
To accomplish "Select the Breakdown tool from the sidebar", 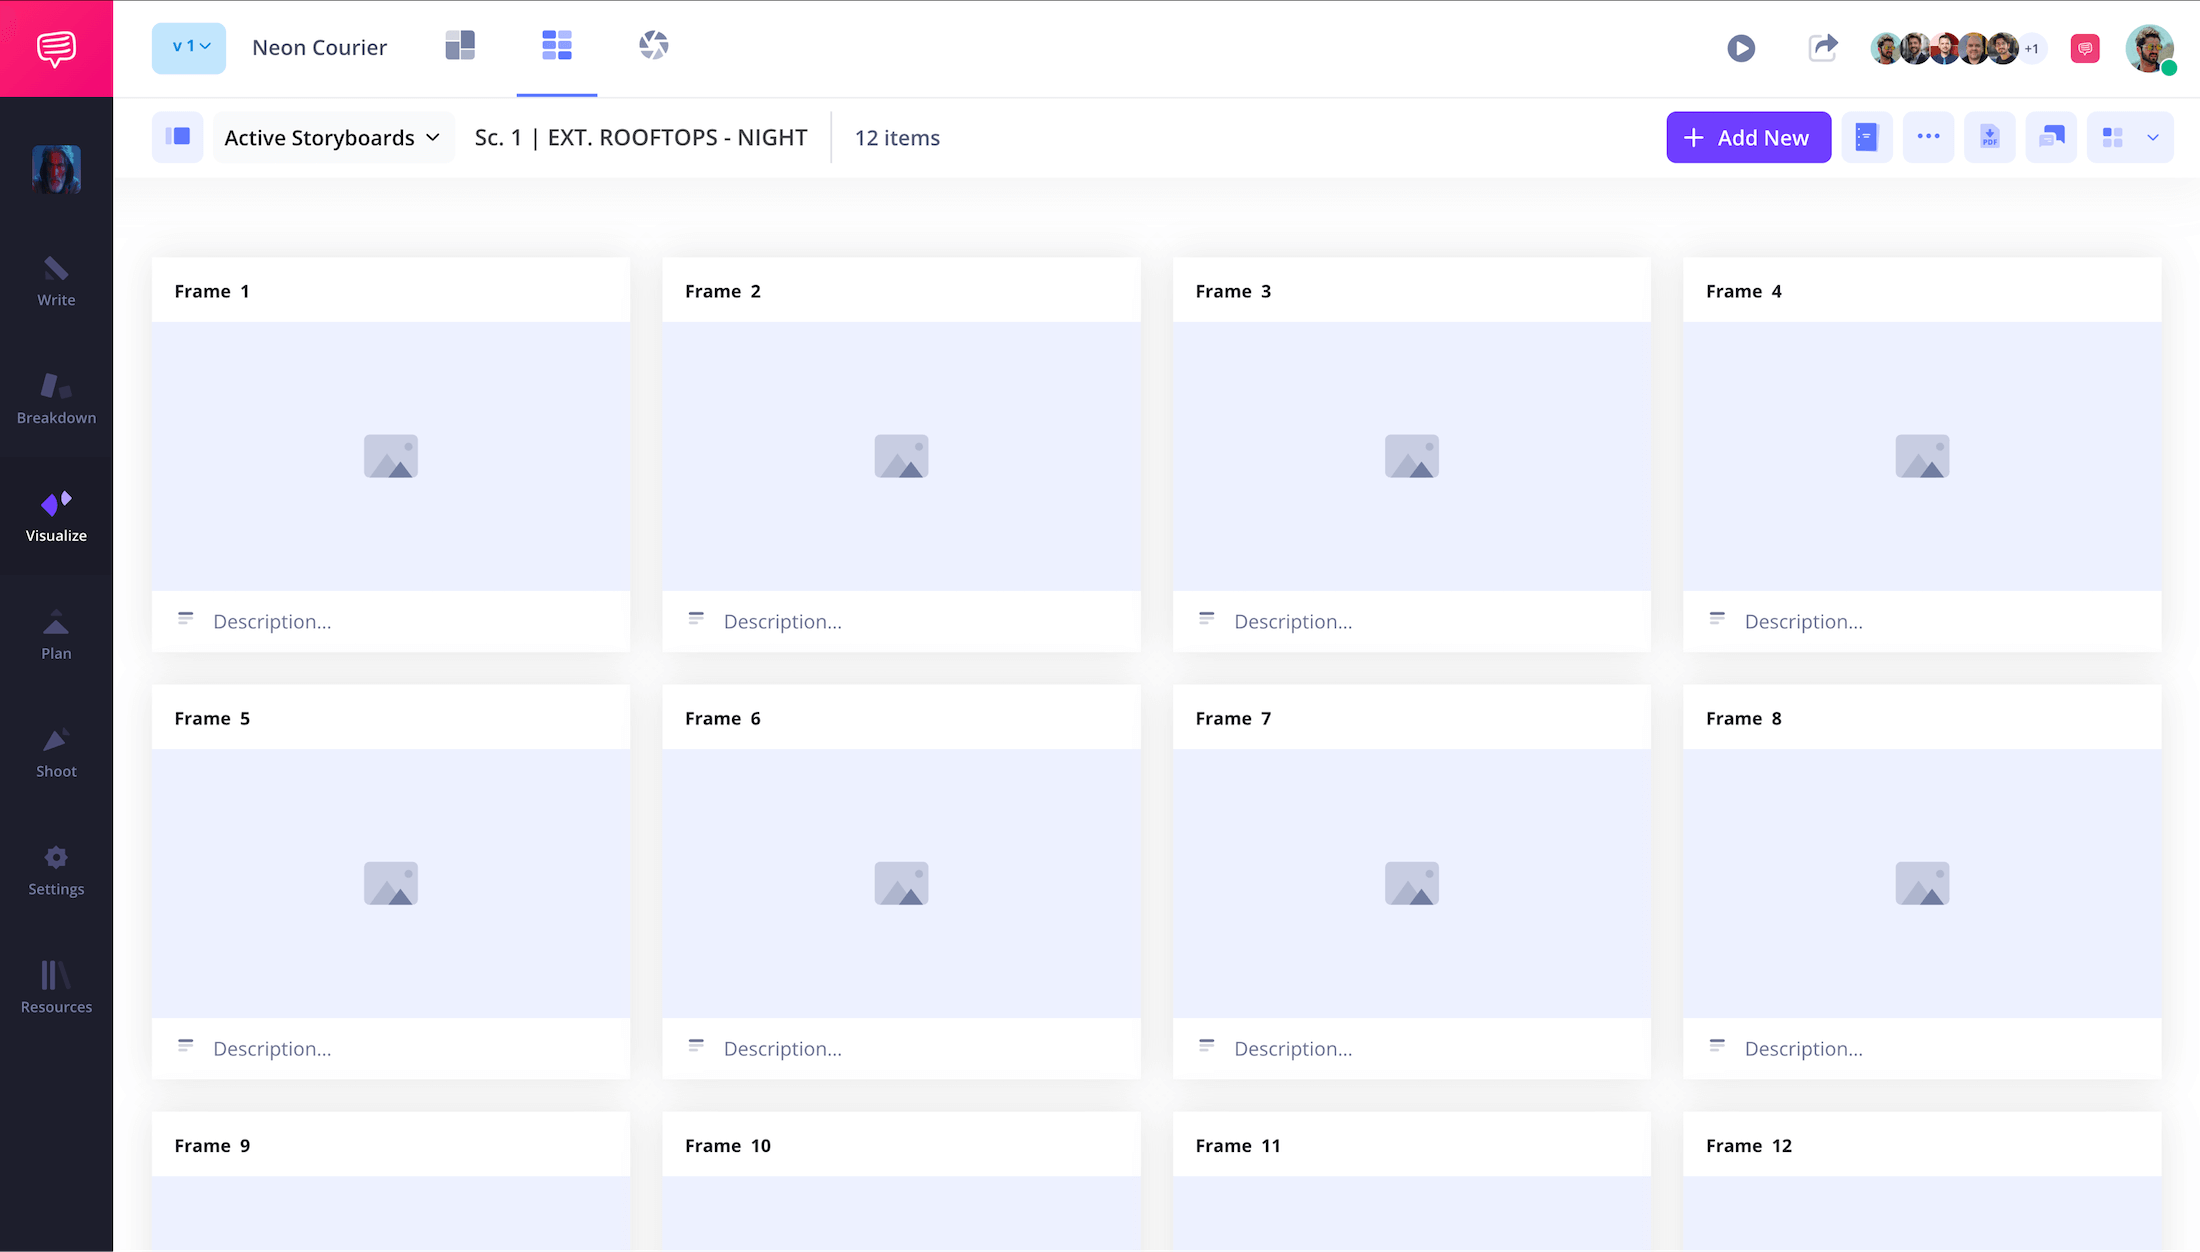I will [56, 400].
